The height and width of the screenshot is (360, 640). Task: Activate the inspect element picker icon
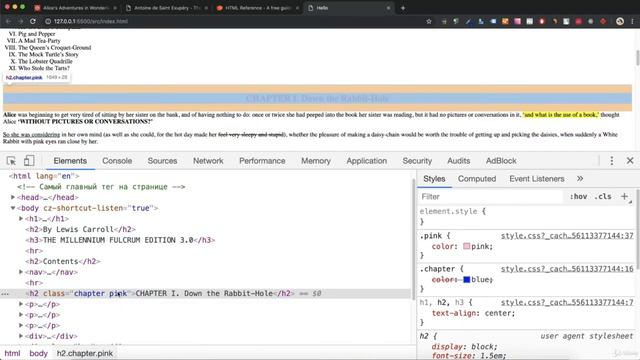point(11,161)
